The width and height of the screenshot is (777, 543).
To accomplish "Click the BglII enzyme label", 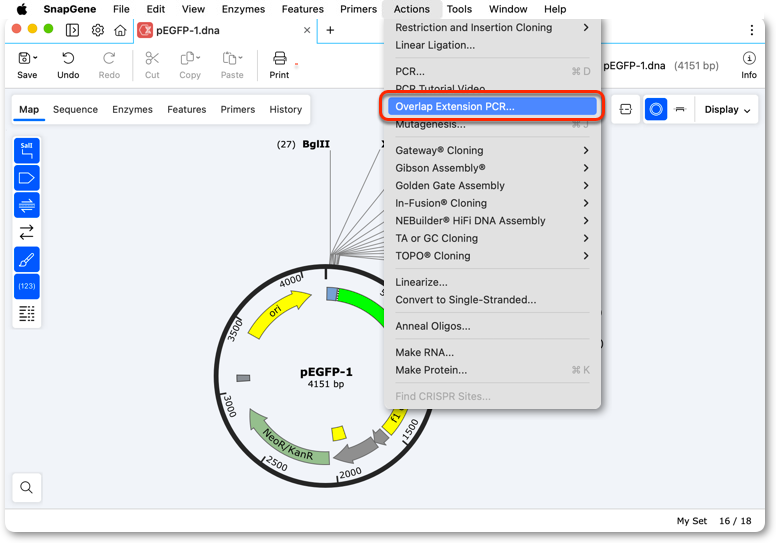I will 316,144.
